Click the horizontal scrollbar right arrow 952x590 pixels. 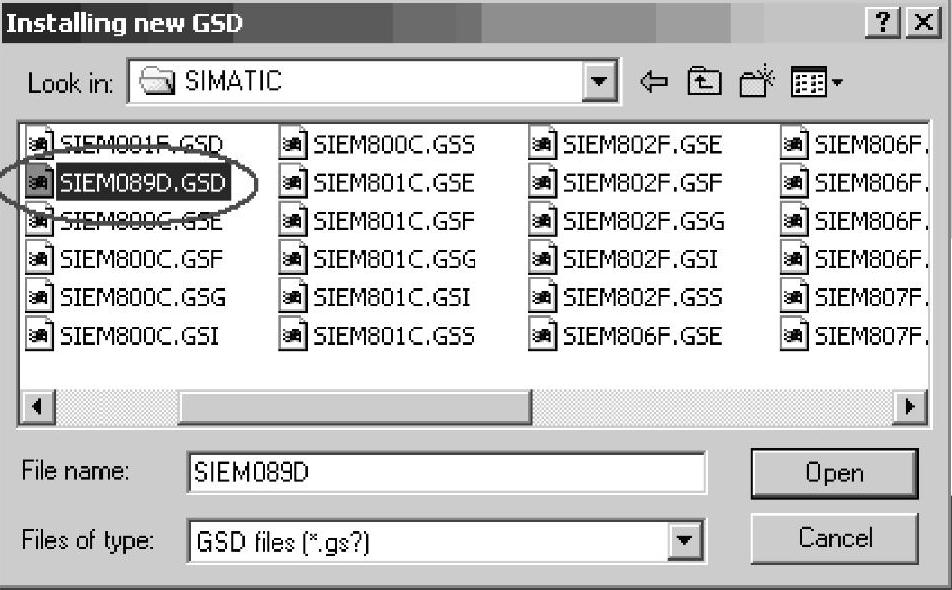(910, 406)
